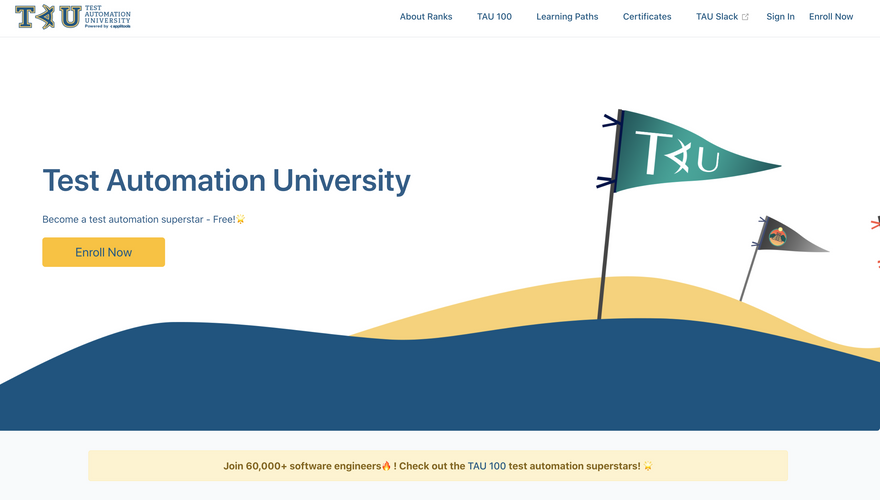Click Sign In in the header
Image resolution: width=880 pixels, height=500 pixels.
tap(780, 17)
